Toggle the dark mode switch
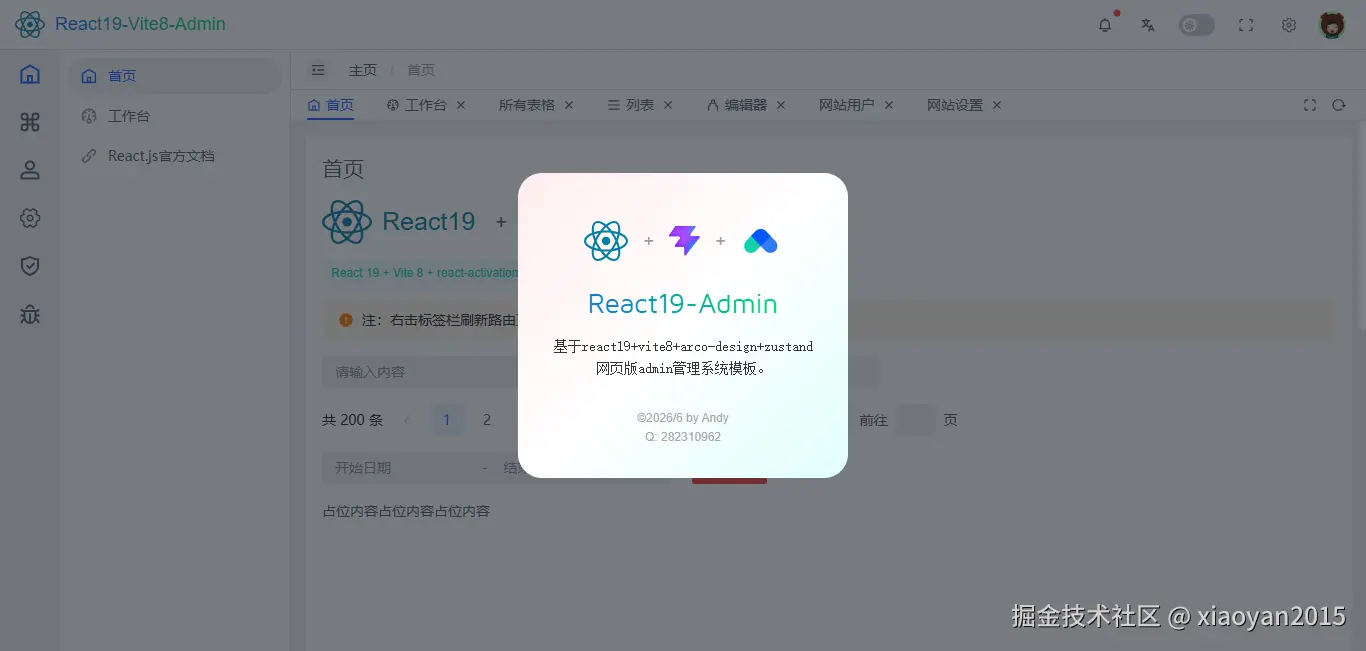1366x651 pixels. click(x=1196, y=25)
